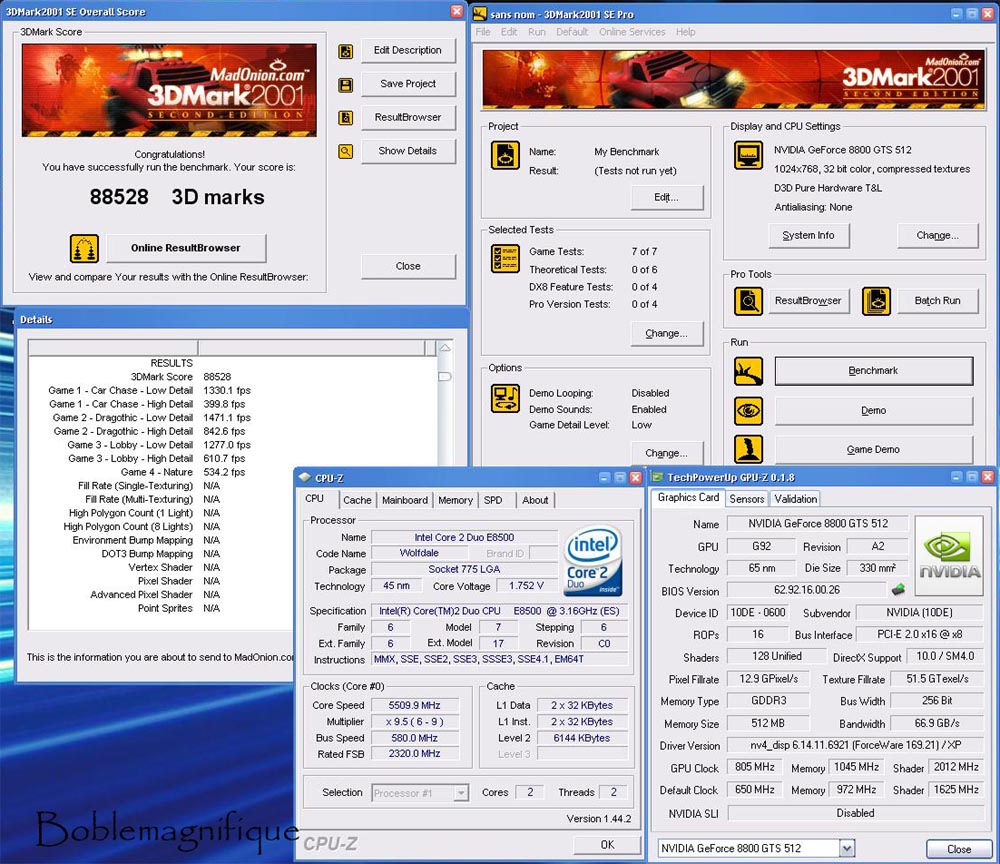Click the BIOS save chip icon in GPU-Z
The height and width of the screenshot is (864, 1000).
coord(899,590)
